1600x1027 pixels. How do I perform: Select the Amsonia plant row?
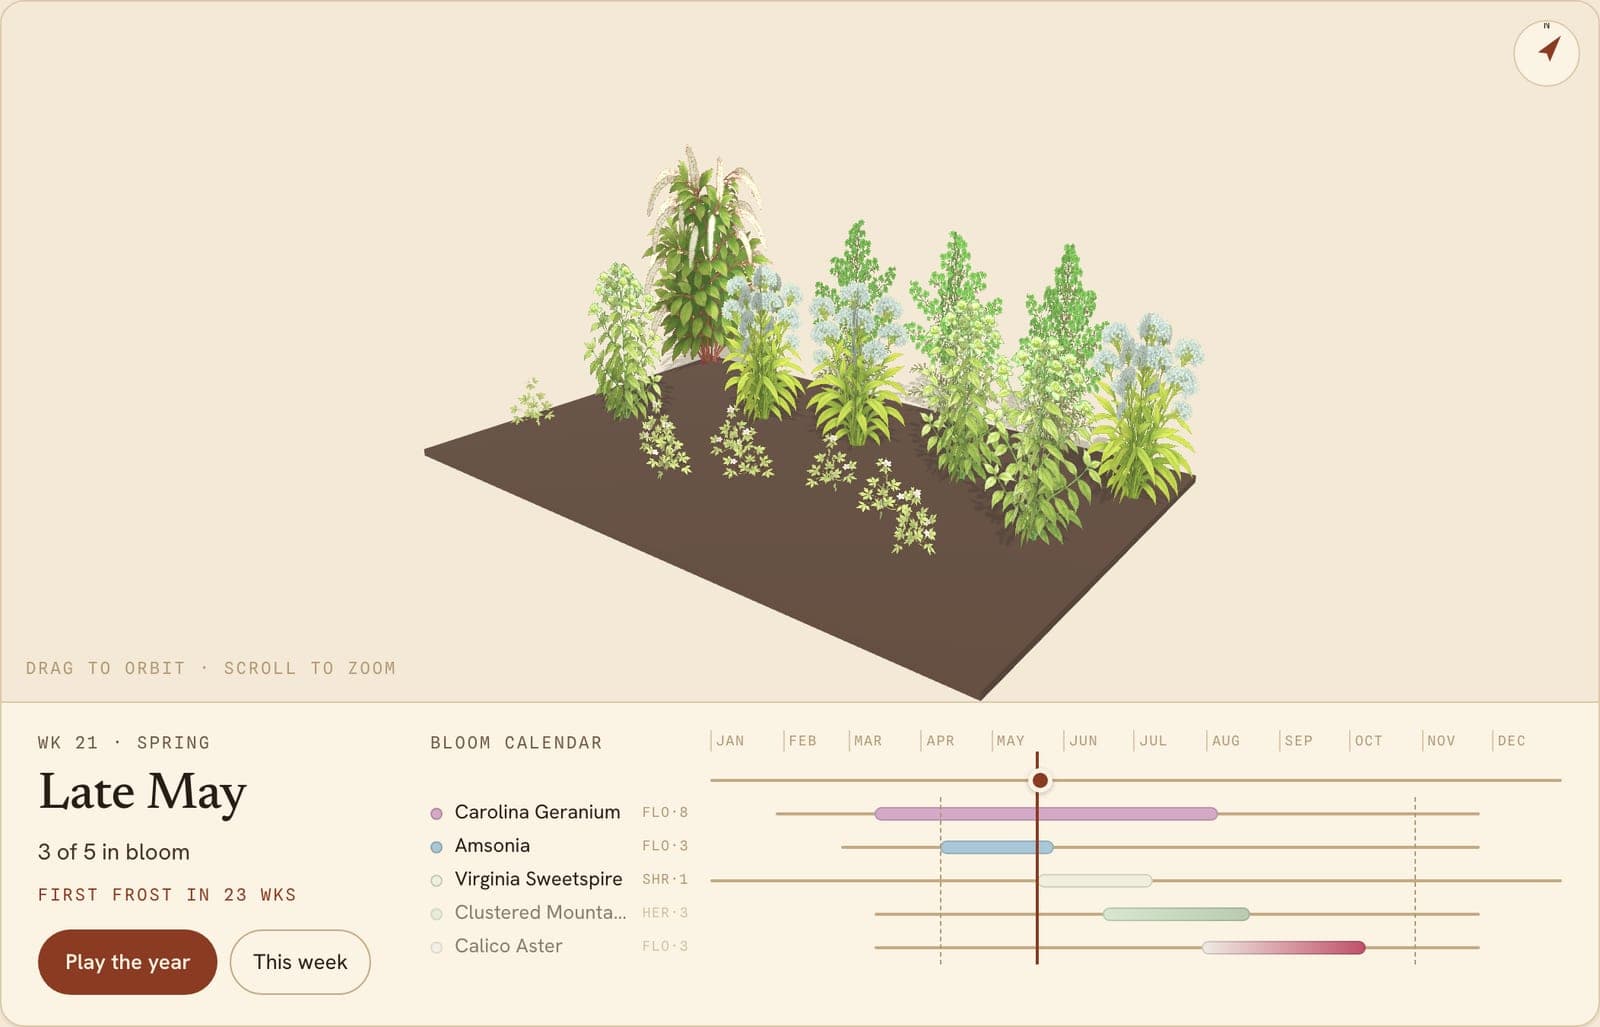coord(560,846)
